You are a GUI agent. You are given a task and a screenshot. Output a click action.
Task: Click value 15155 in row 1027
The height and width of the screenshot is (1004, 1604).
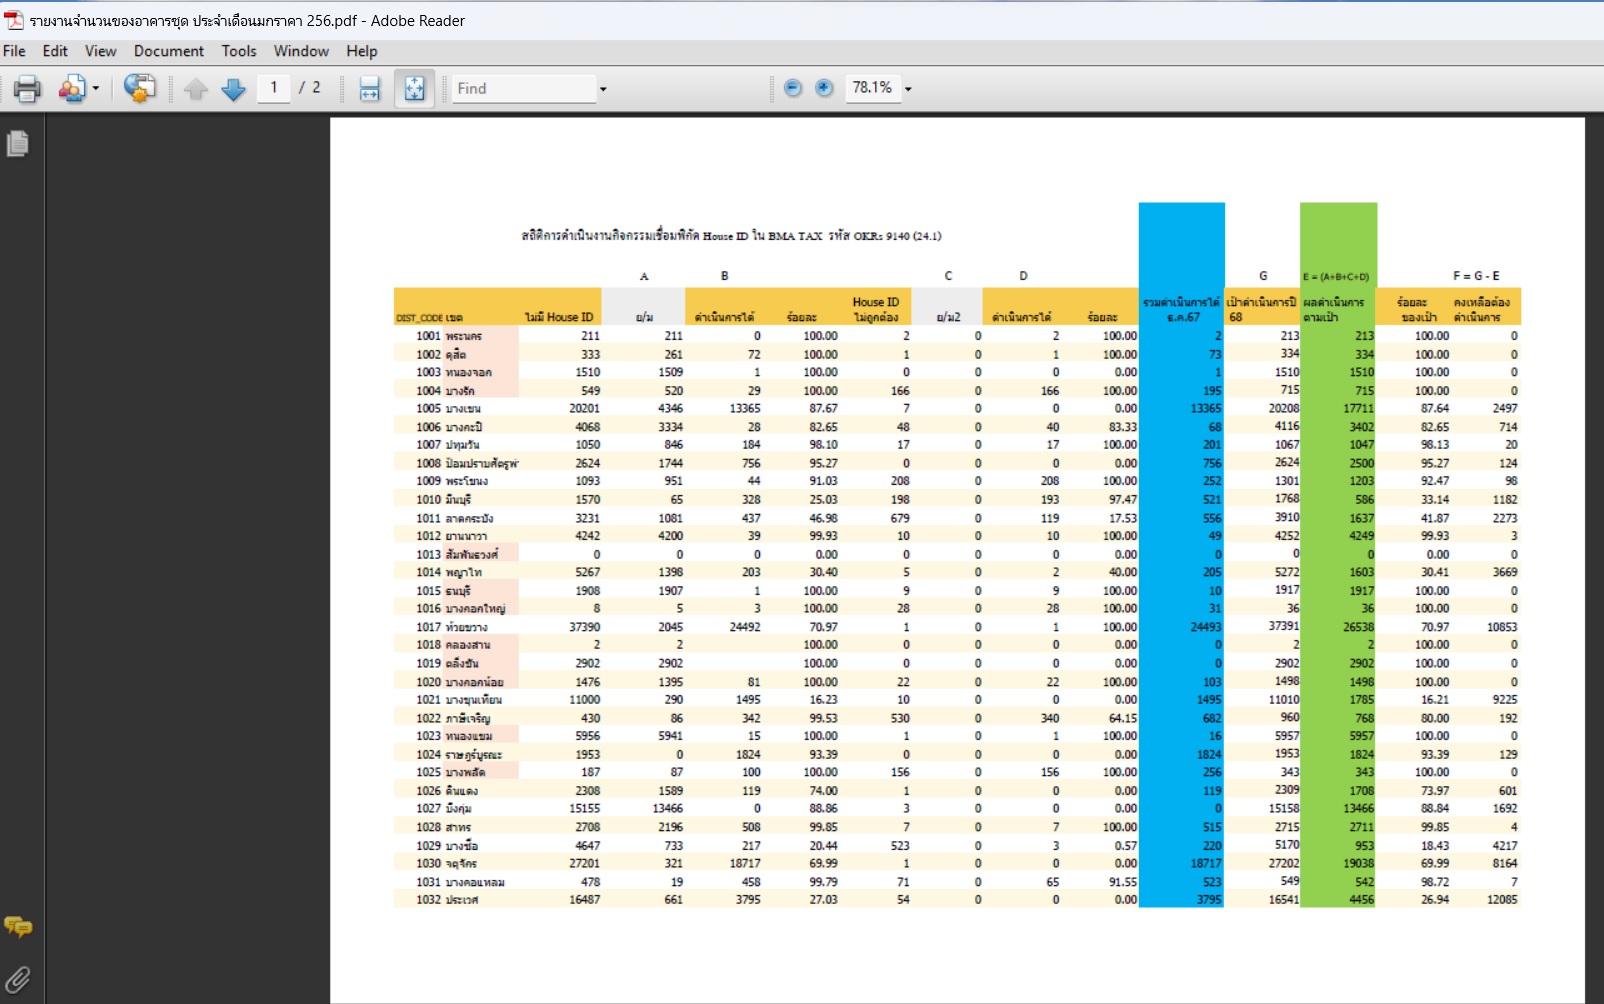click(x=585, y=809)
